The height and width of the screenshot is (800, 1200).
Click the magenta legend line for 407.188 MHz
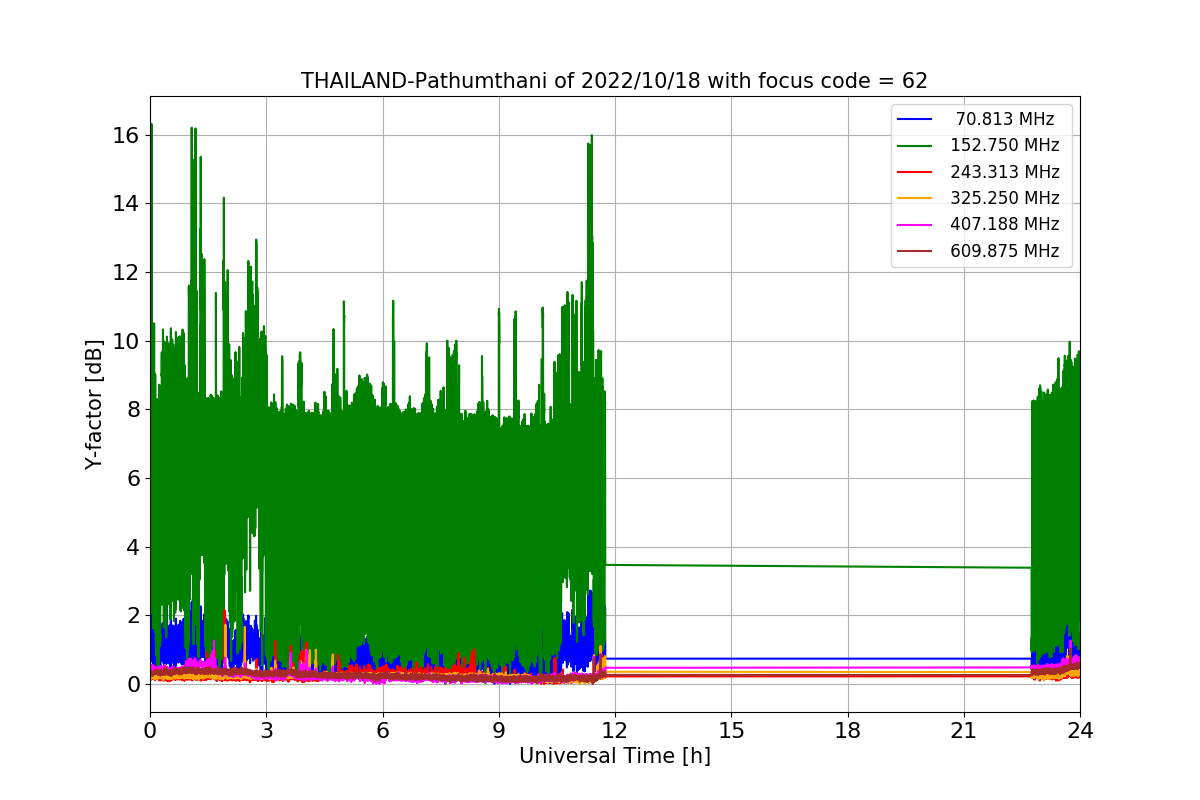click(915, 225)
